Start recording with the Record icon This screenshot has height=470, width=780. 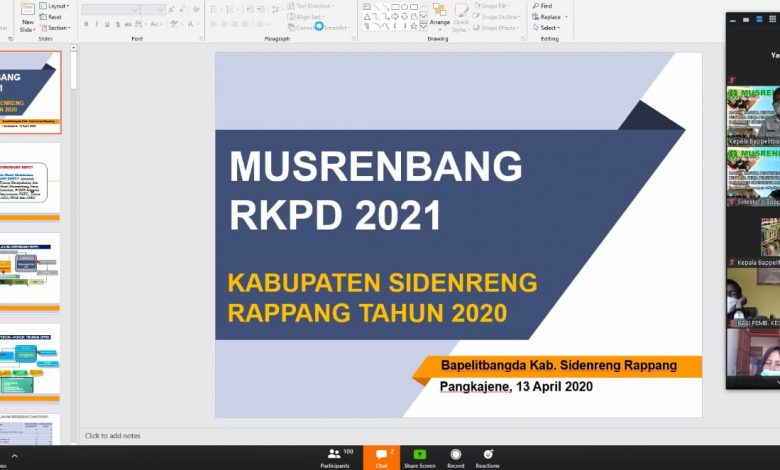pos(456,456)
